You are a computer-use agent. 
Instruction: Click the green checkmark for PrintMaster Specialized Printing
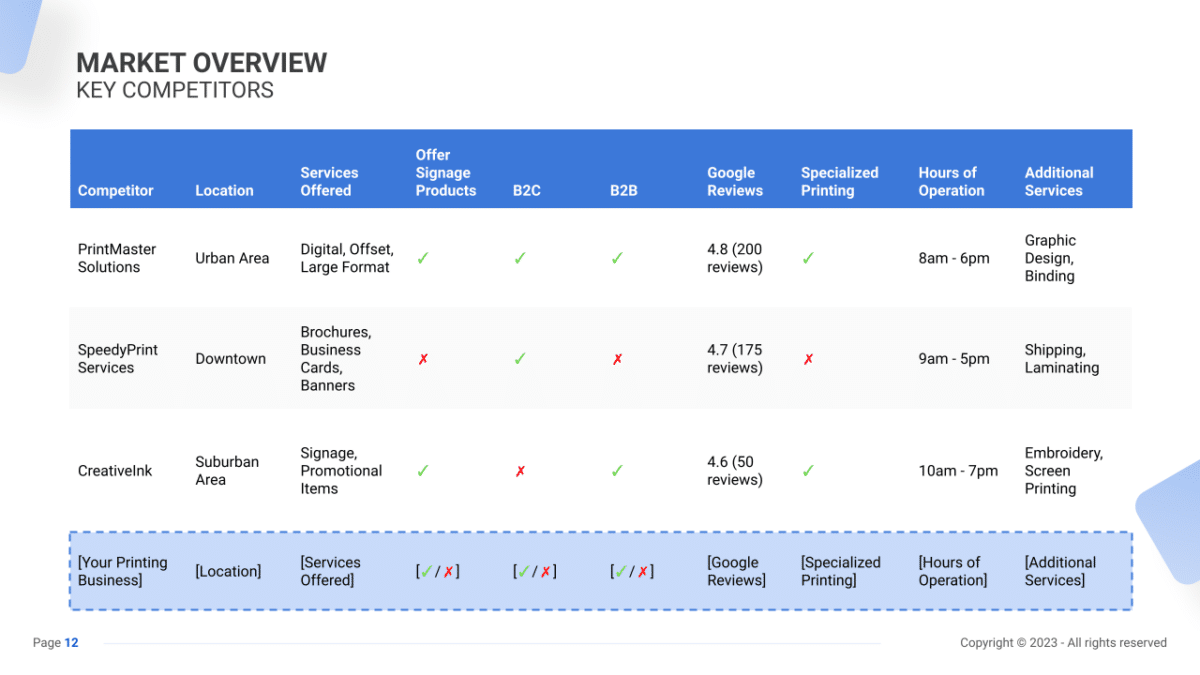coord(807,257)
